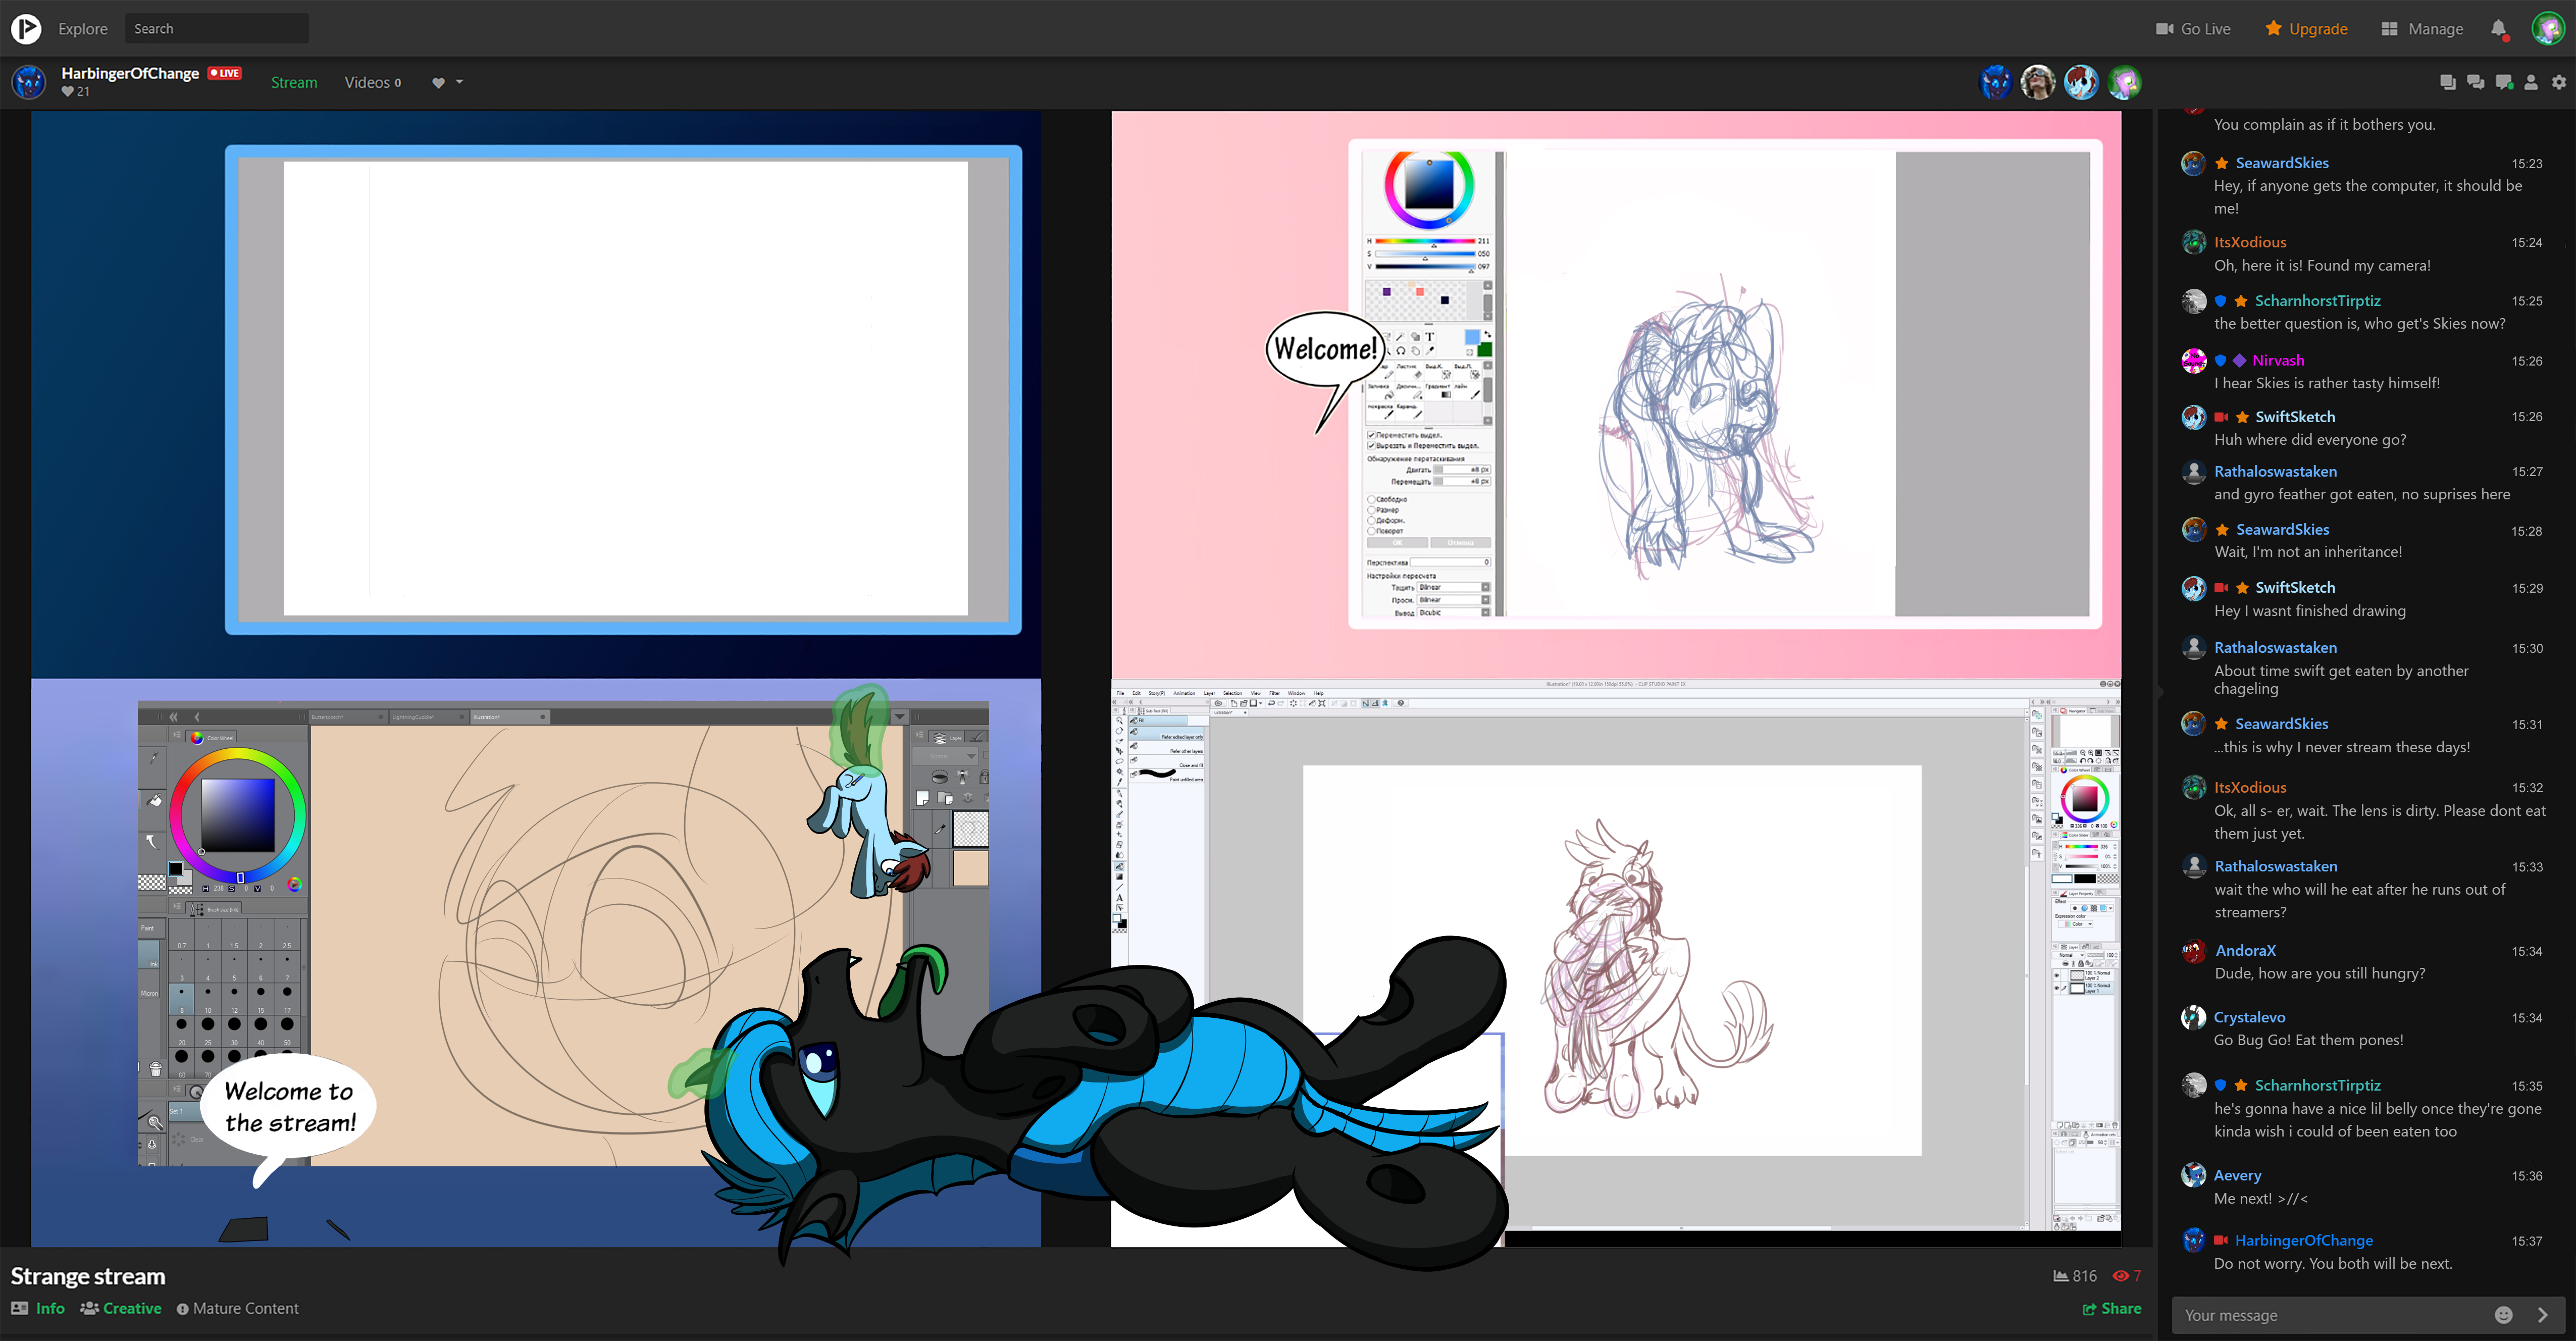Click the Upgrade link
The width and height of the screenshot is (2576, 1341).
pos(2306,28)
